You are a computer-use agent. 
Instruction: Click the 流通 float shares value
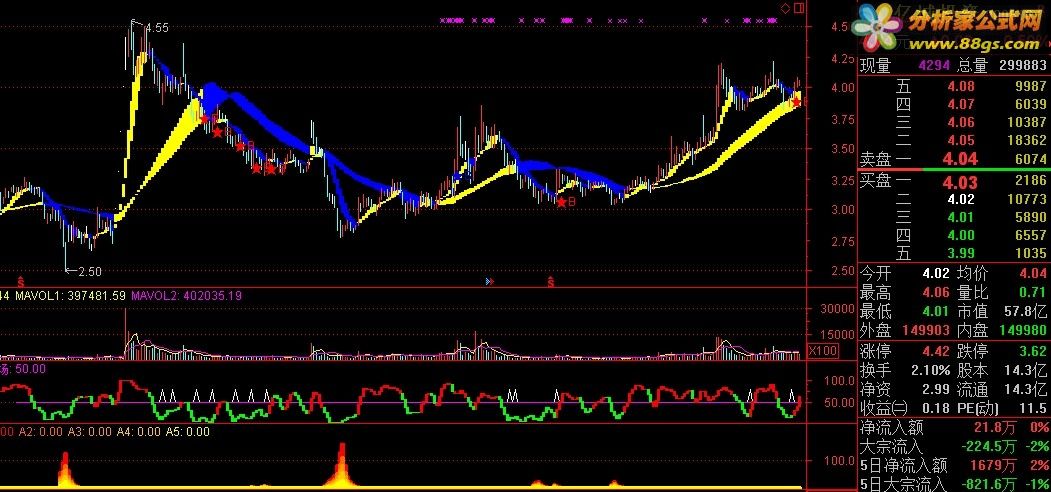click(1025, 389)
